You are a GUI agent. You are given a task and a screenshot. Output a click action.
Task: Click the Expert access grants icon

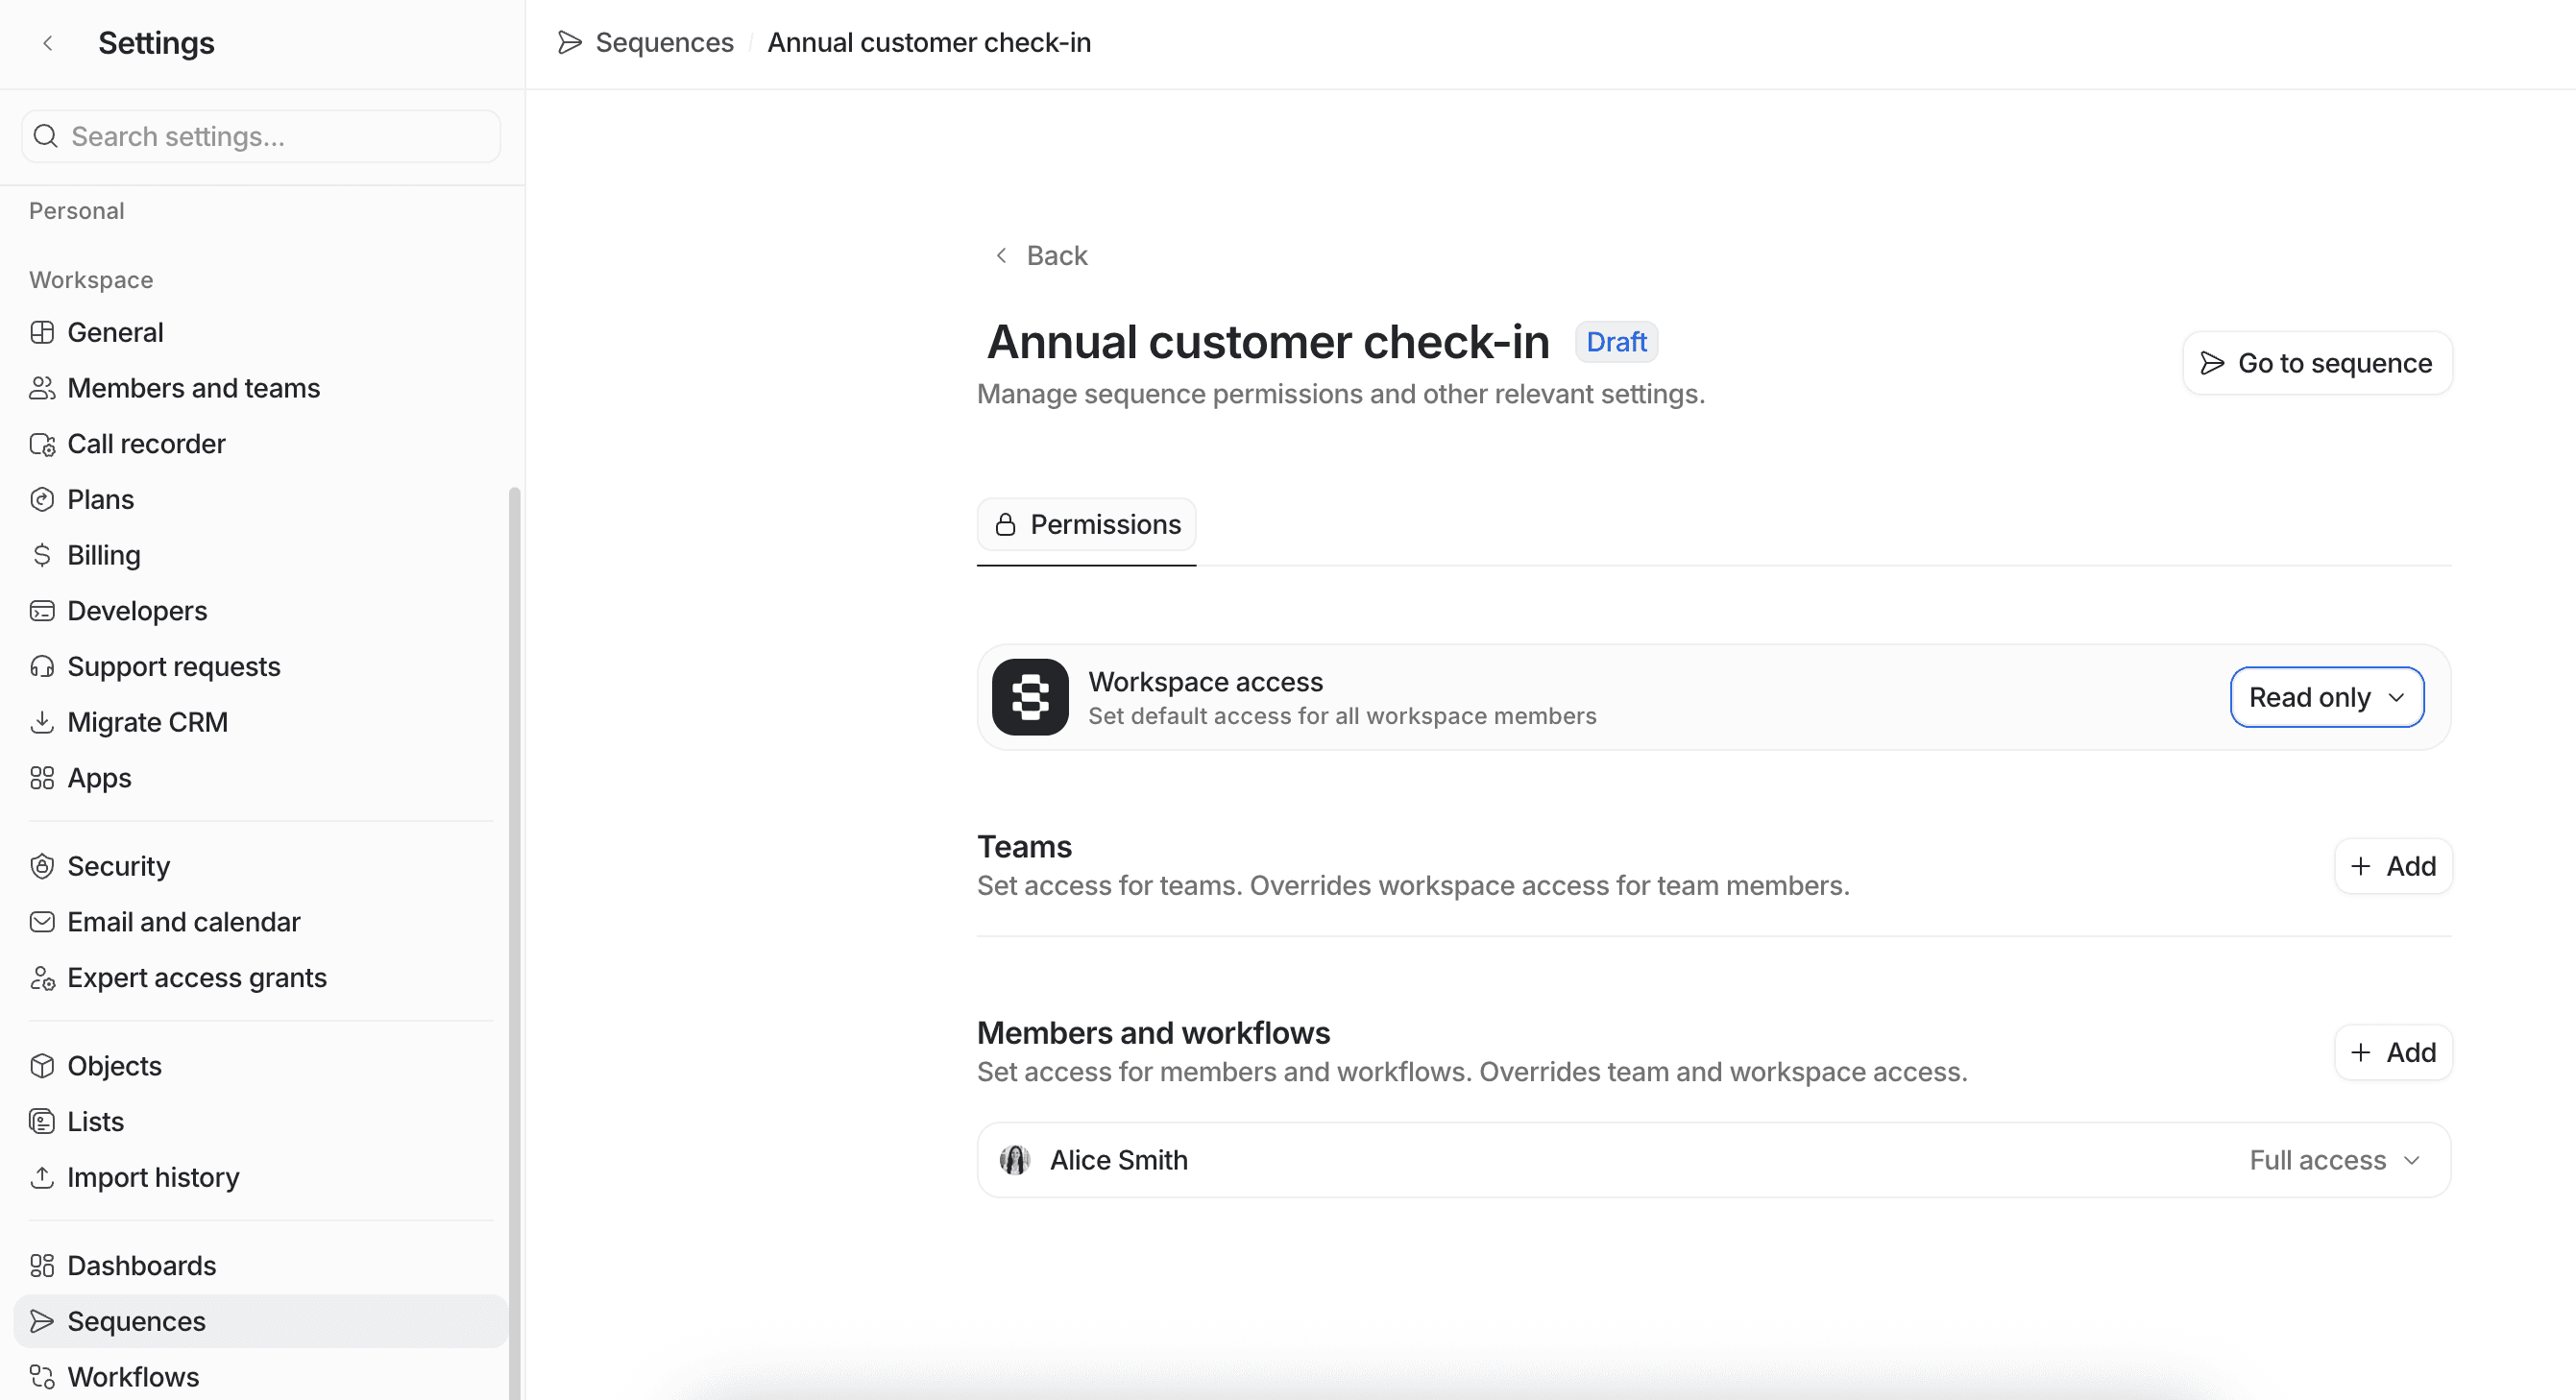click(42, 978)
